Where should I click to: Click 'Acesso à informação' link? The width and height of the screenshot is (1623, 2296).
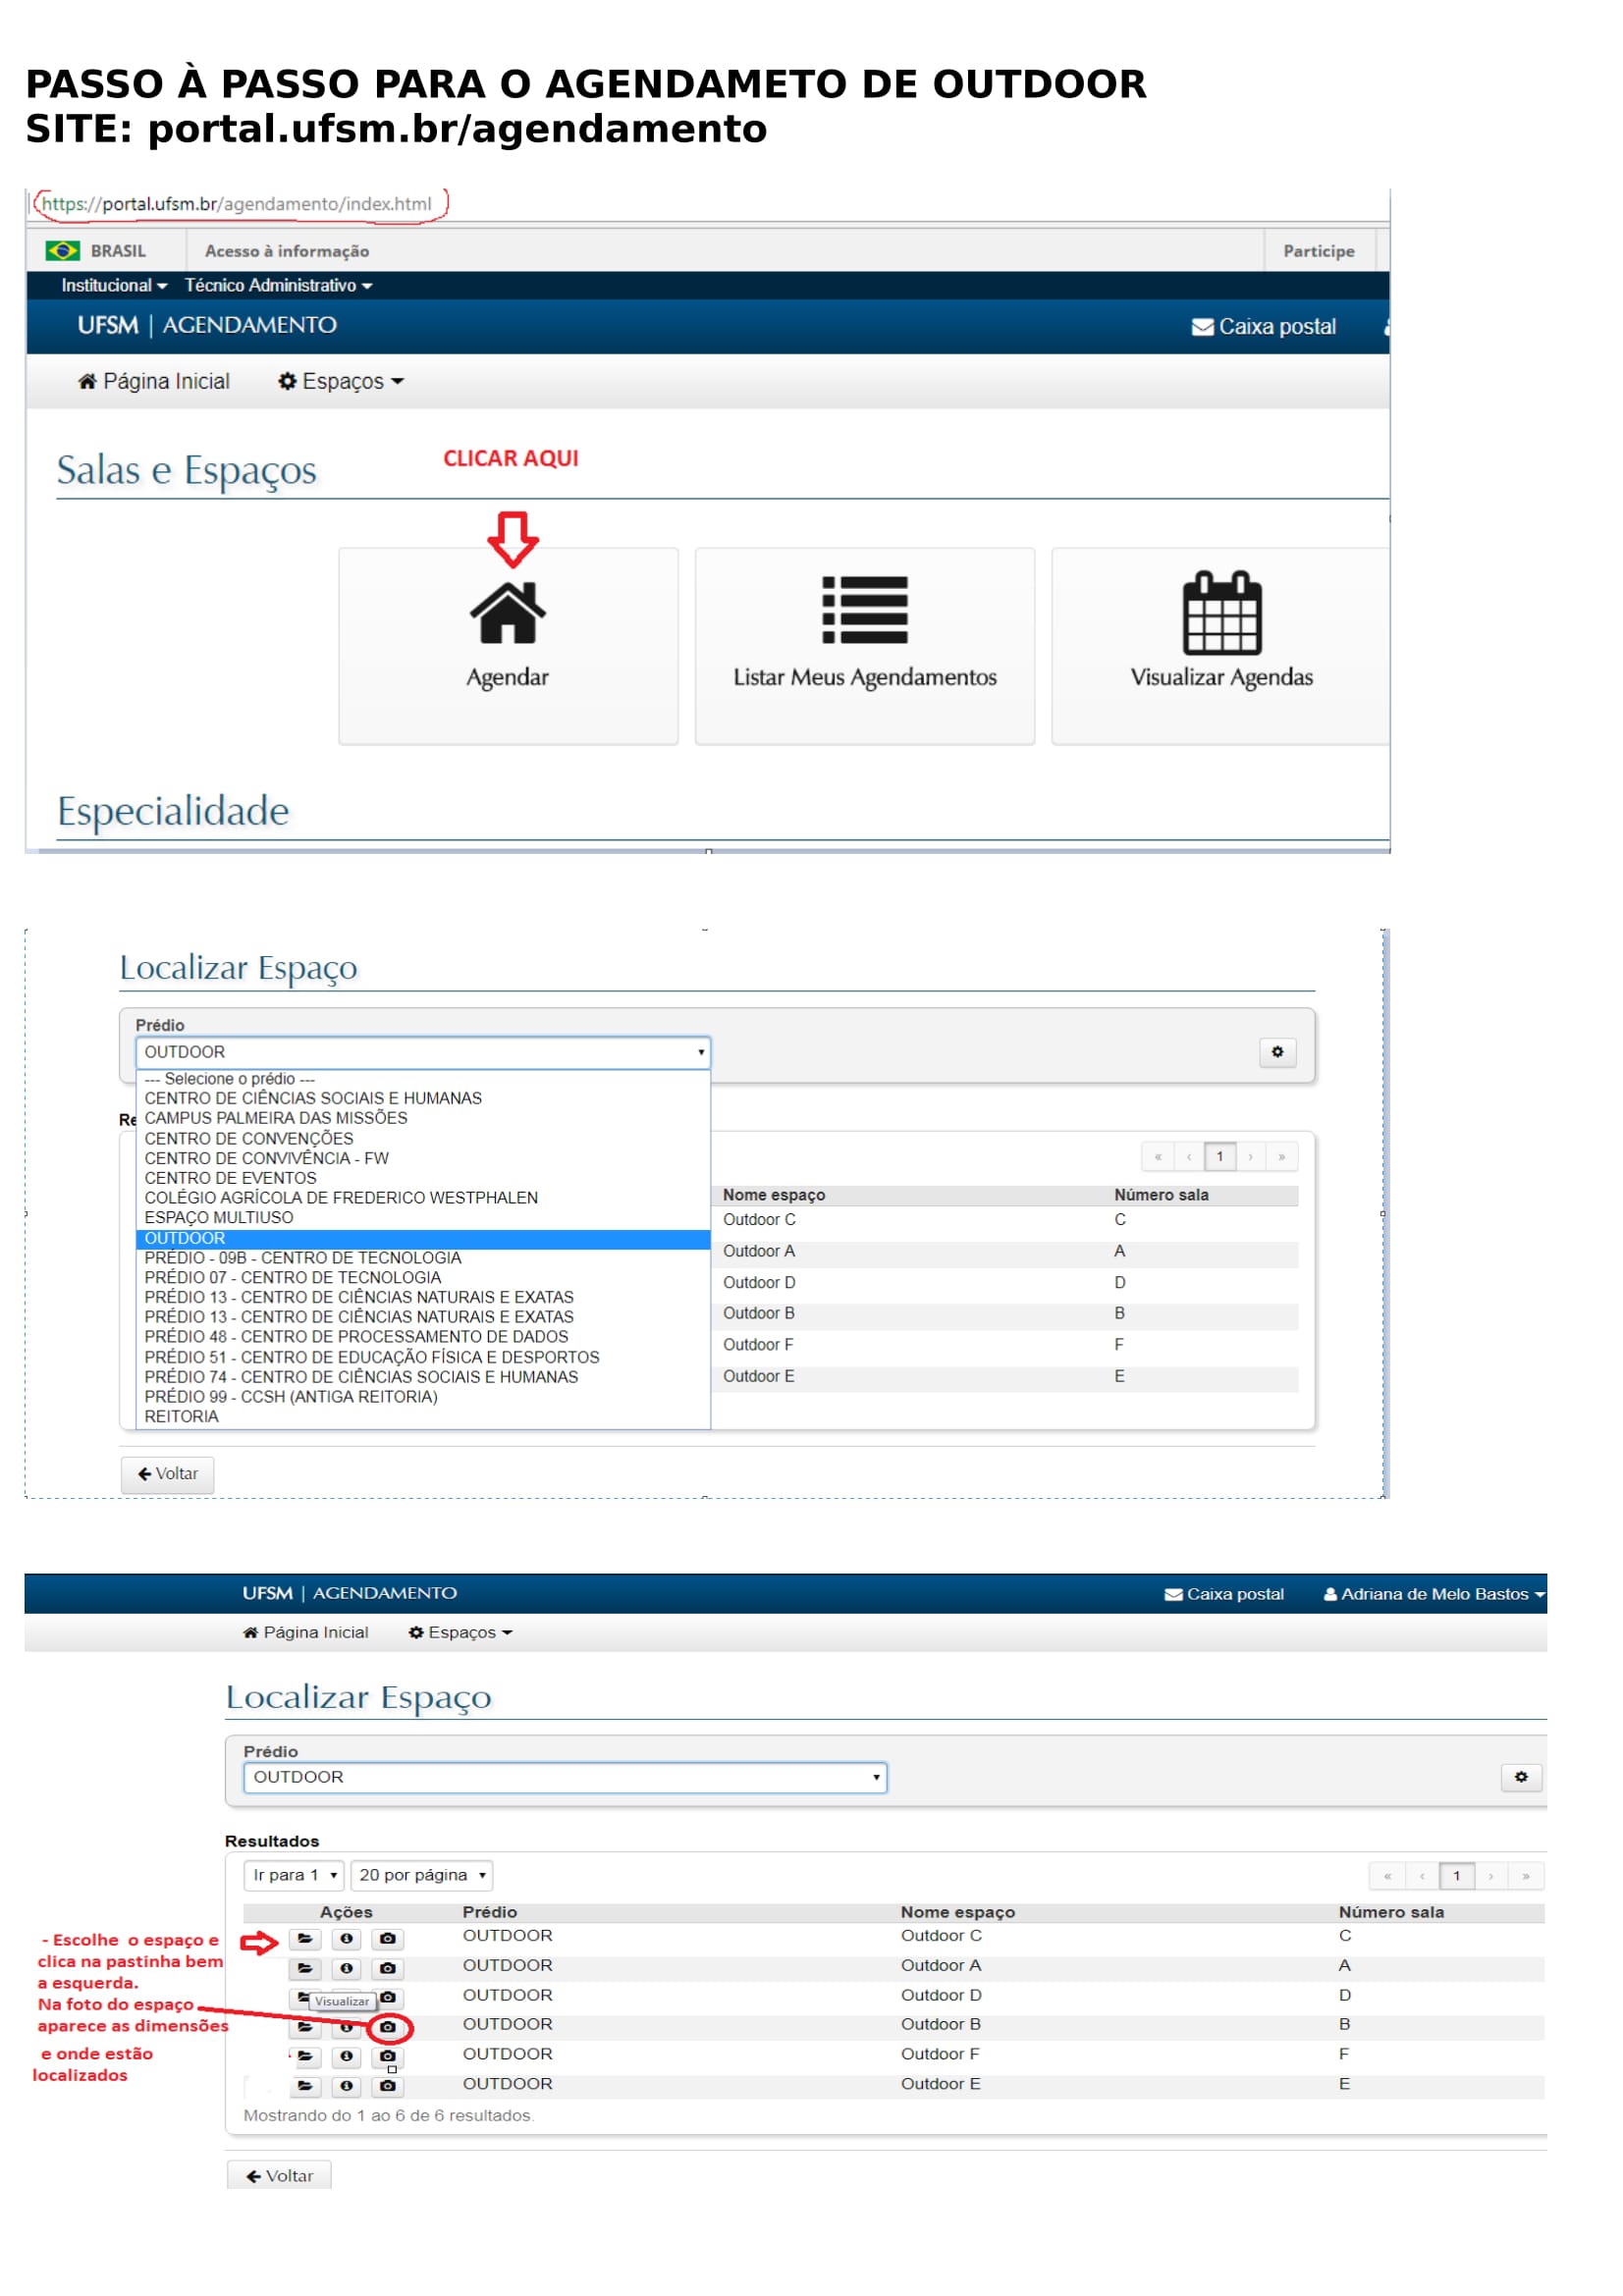pos(287,251)
